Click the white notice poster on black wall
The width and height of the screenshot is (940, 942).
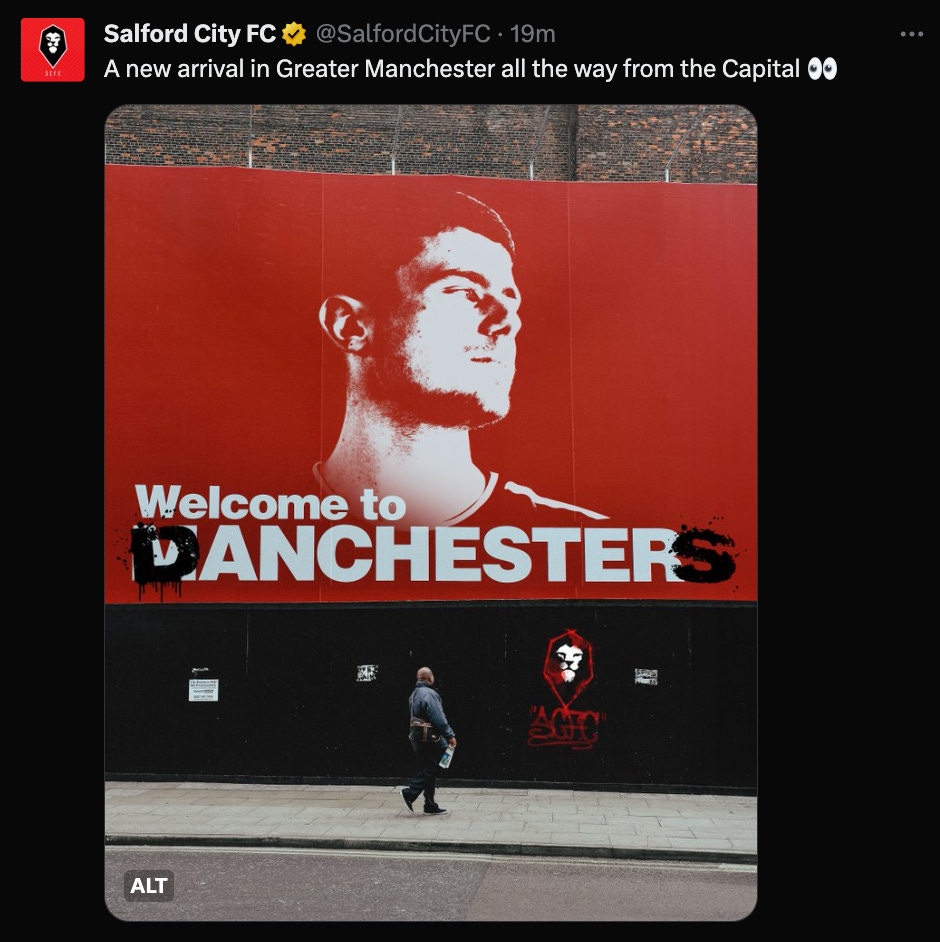click(203, 690)
